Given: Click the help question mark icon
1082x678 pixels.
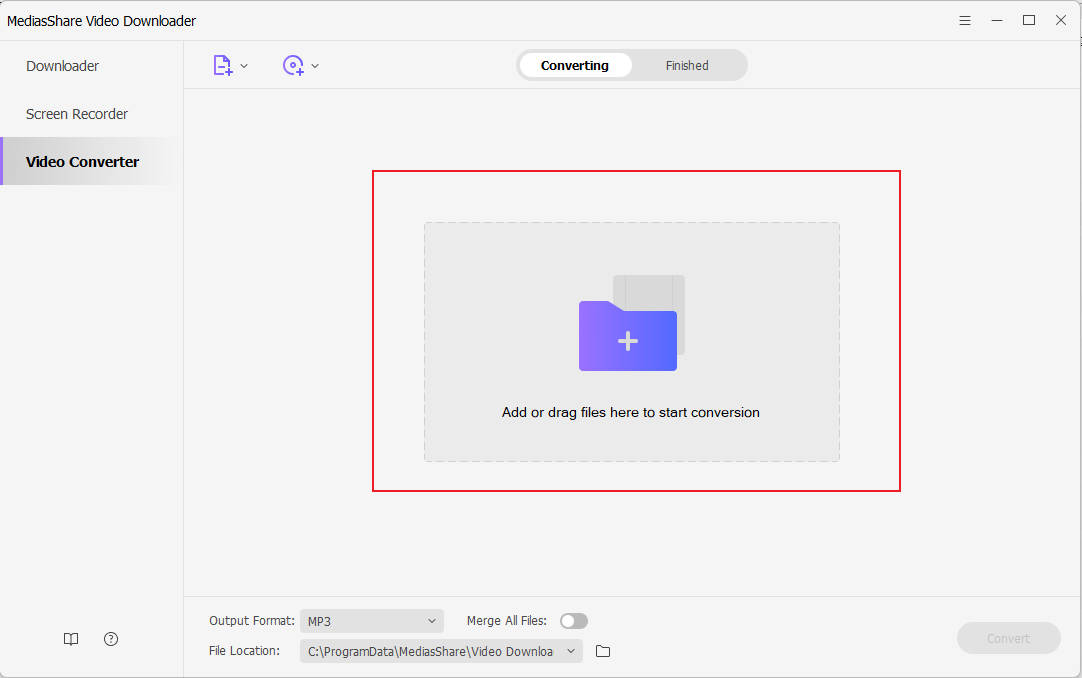Looking at the screenshot, I should (x=111, y=639).
